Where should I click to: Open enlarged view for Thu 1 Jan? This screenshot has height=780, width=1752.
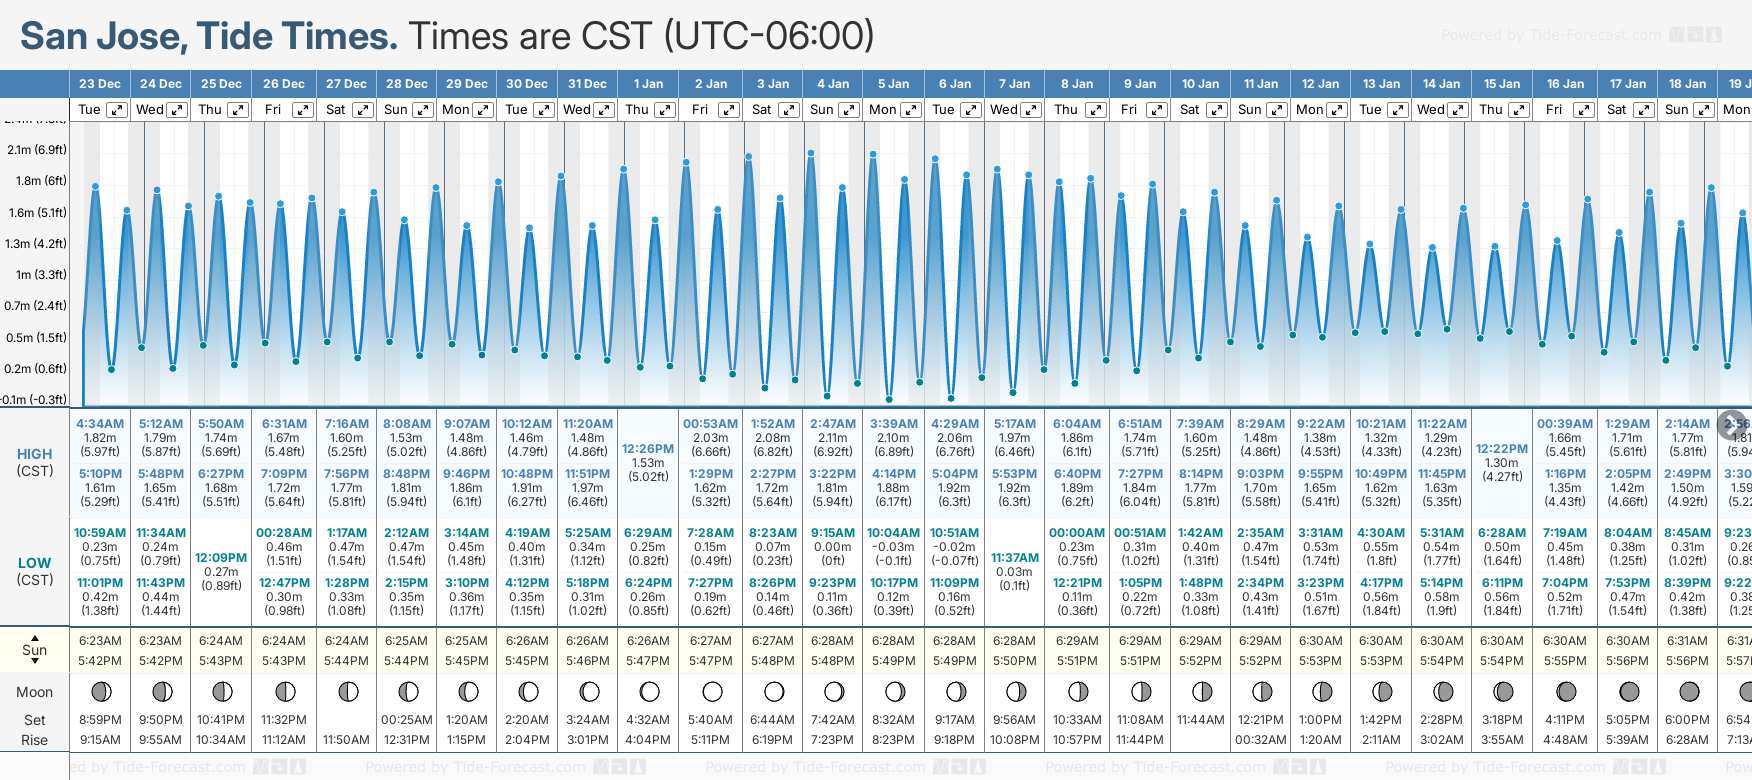click(x=665, y=110)
